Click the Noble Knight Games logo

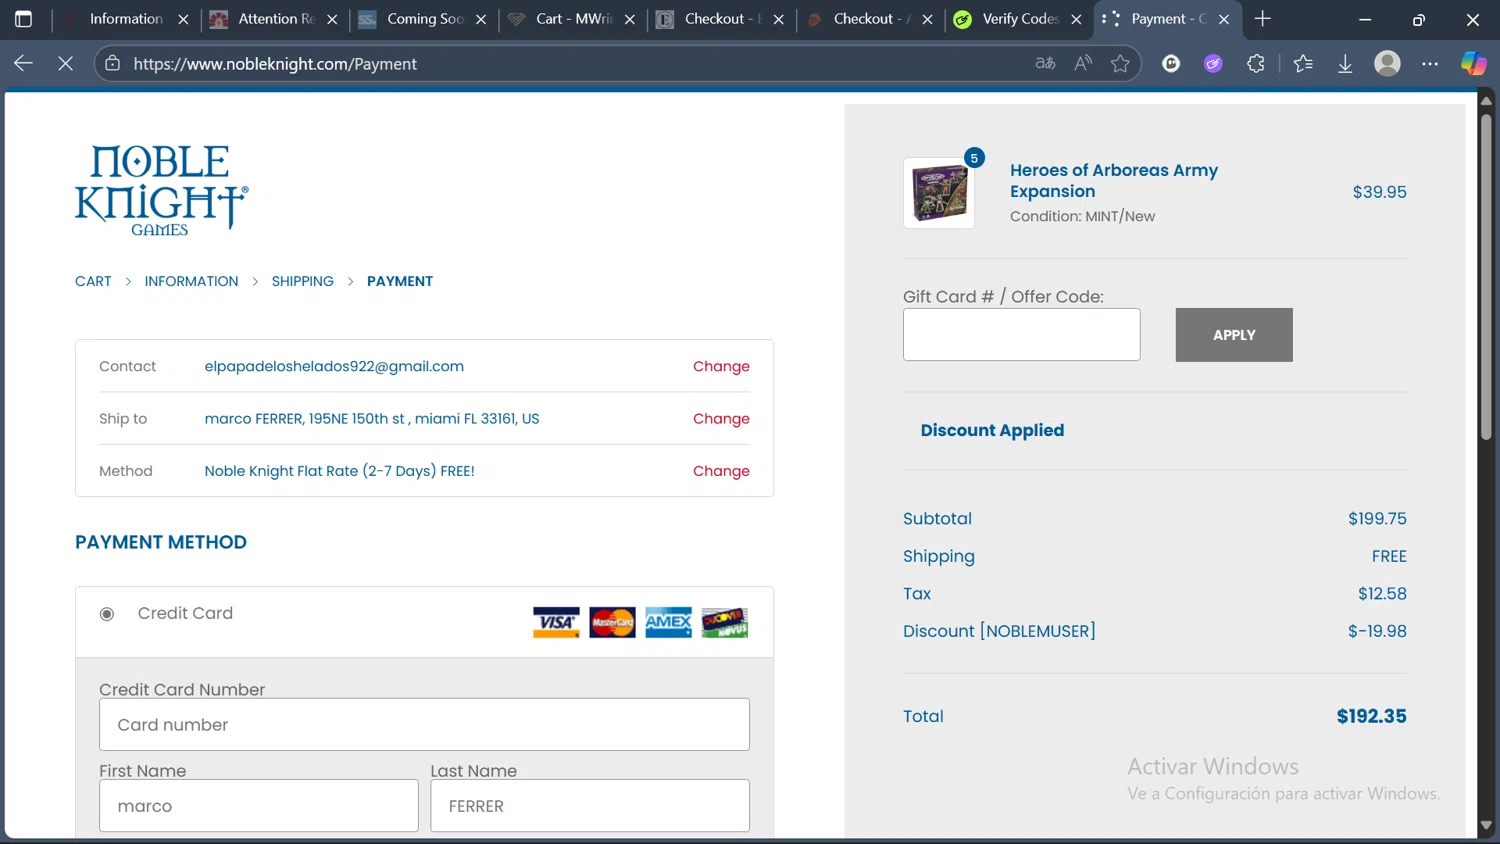[161, 190]
